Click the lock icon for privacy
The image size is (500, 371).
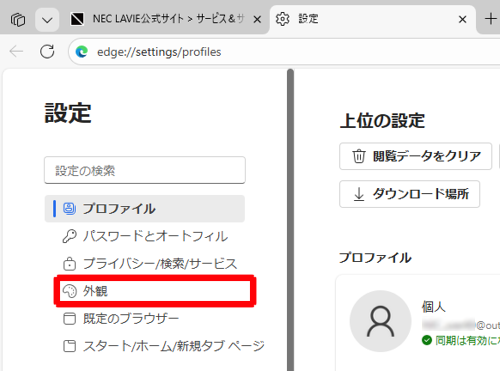[69, 264]
